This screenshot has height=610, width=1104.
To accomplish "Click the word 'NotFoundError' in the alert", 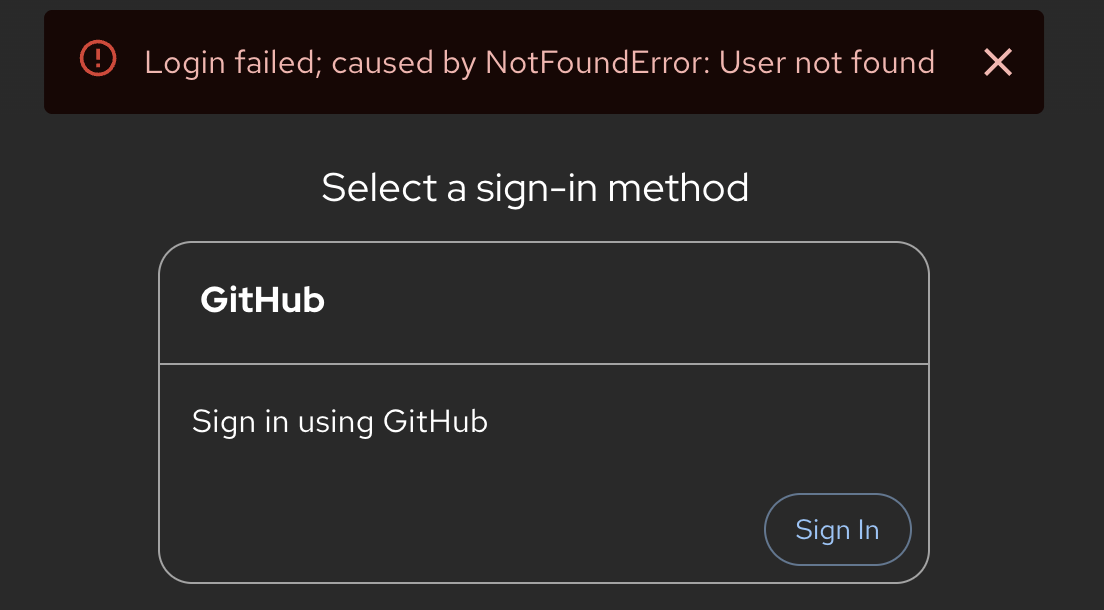I will 598,63.
